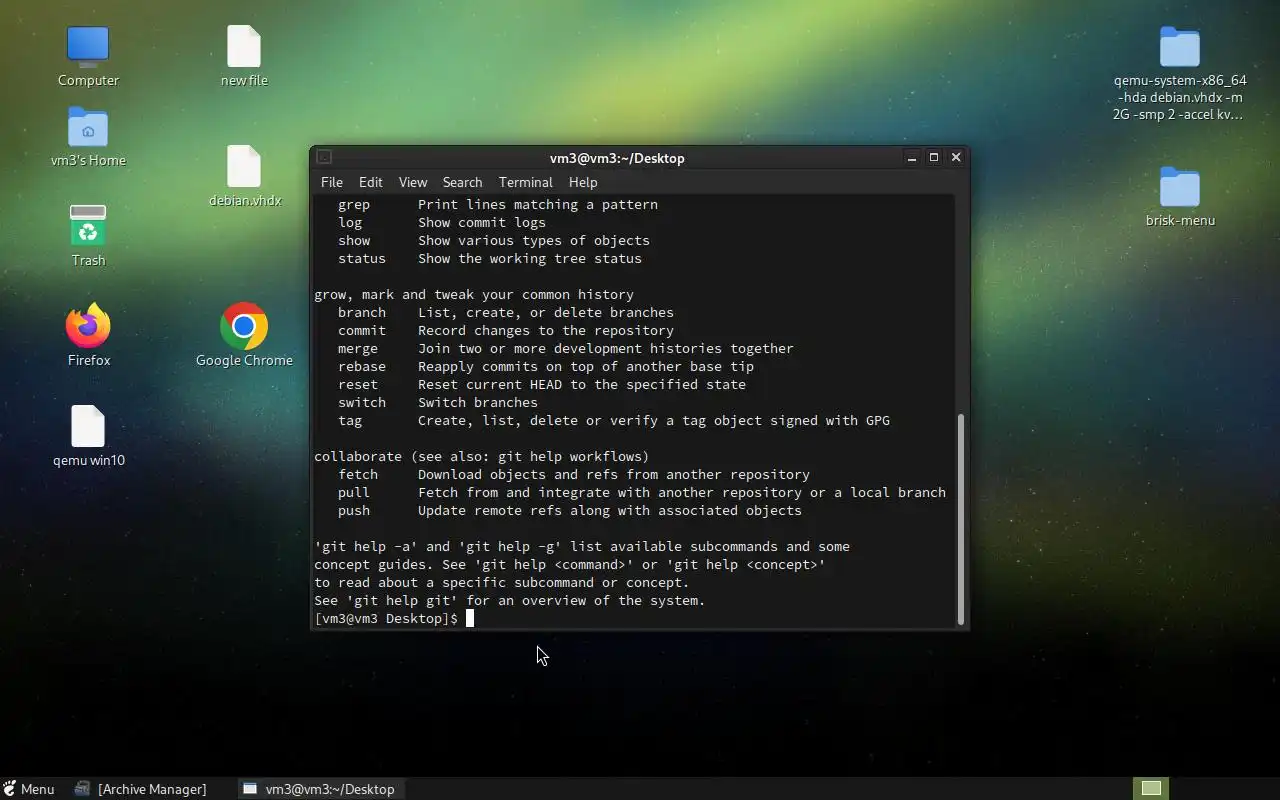Click the 'show' command line in output
Image resolution: width=1280 pixels, height=800 pixels.
[494, 241]
